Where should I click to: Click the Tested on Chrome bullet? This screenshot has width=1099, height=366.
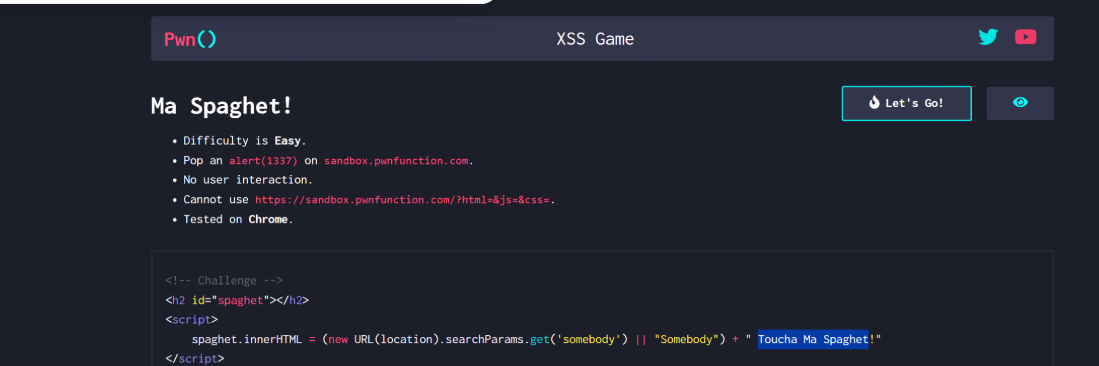click(238, 219)
